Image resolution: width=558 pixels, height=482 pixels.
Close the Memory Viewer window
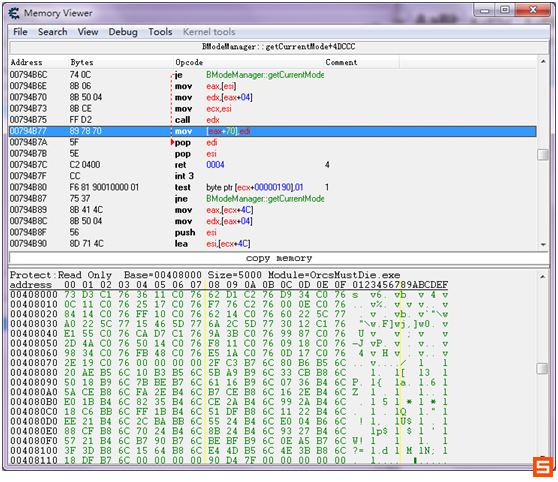click(532, 10)
